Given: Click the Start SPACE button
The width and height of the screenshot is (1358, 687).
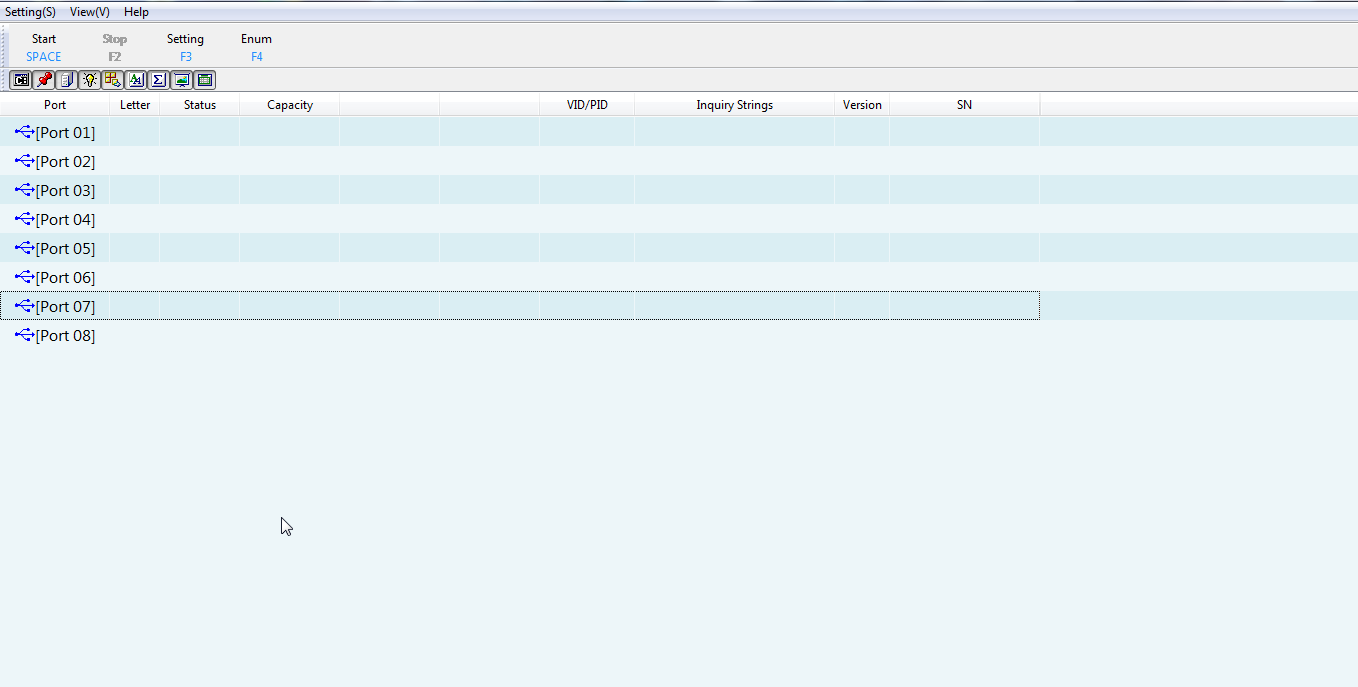Looking at the screenshot, I should [44, 47].
